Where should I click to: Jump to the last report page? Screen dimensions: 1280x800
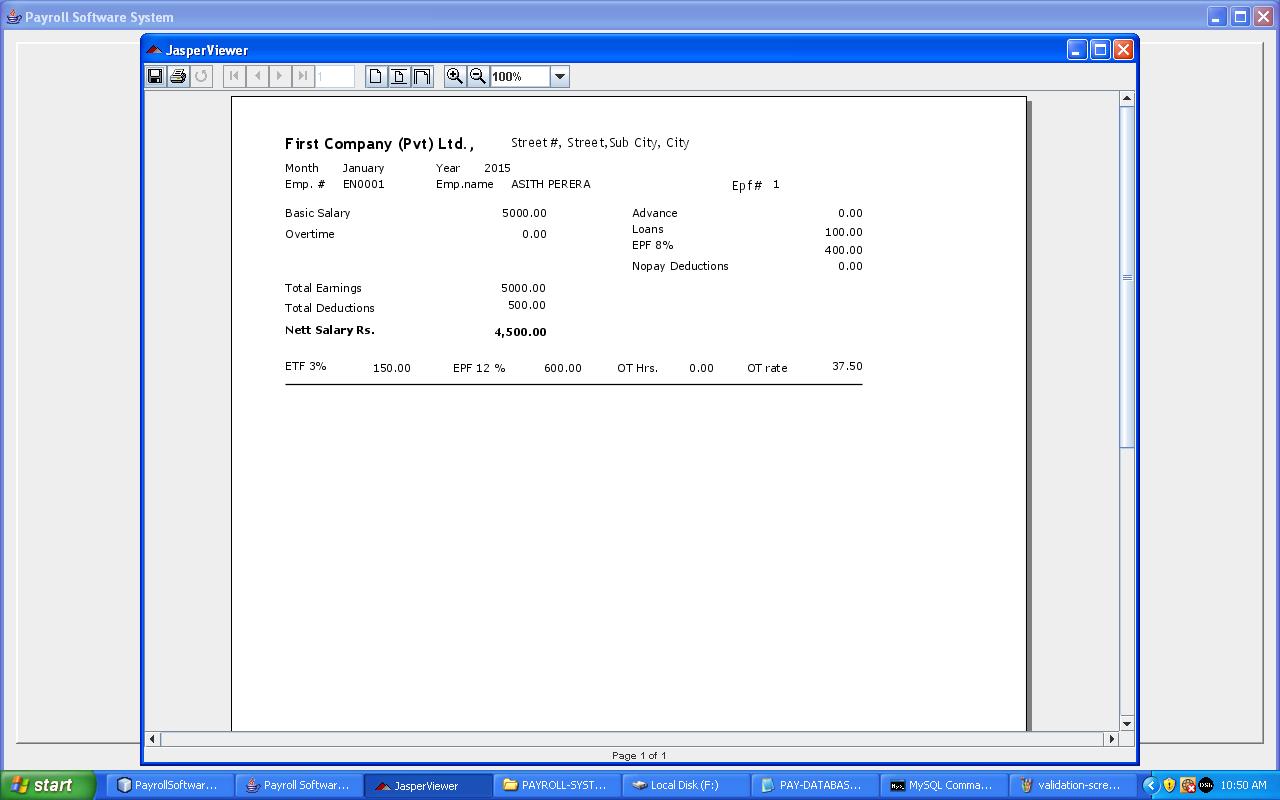pyautogui.click(x=302, y=76)
